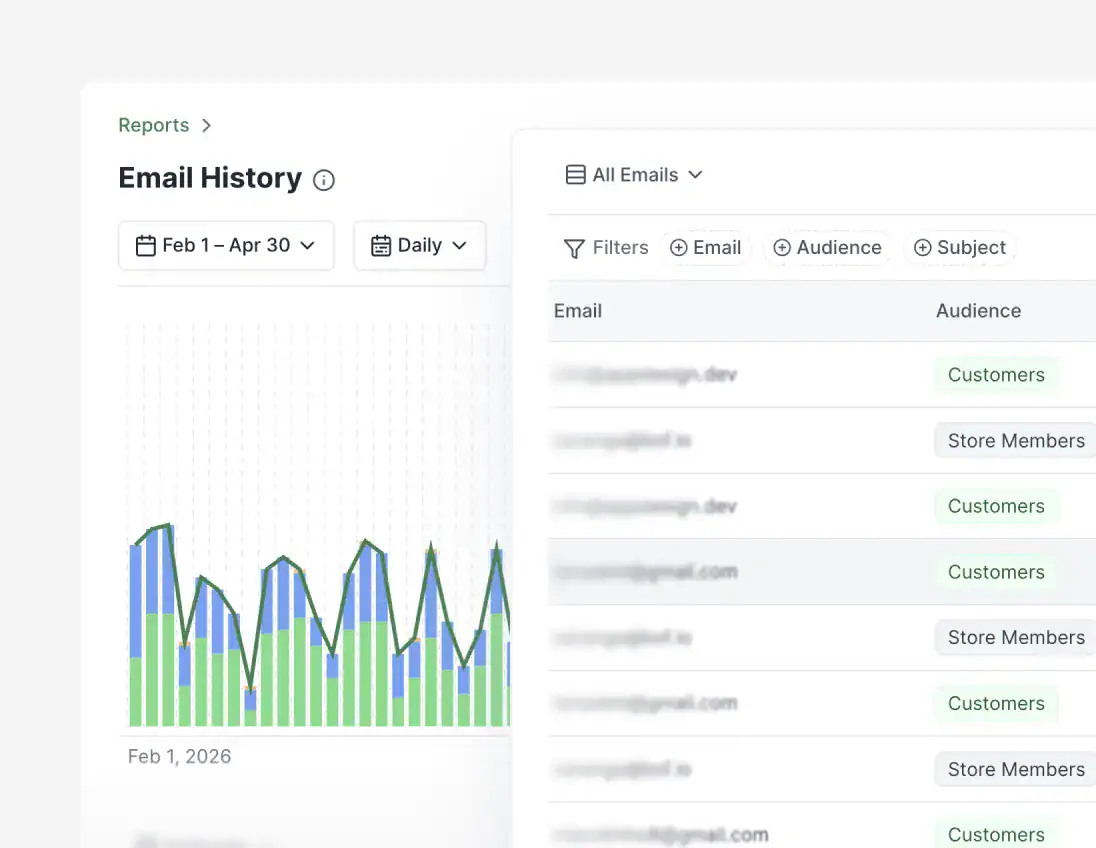Click the Customers tag in the highlighted row
Viewport: 1096px width, 848px height.
coord(996,572)
